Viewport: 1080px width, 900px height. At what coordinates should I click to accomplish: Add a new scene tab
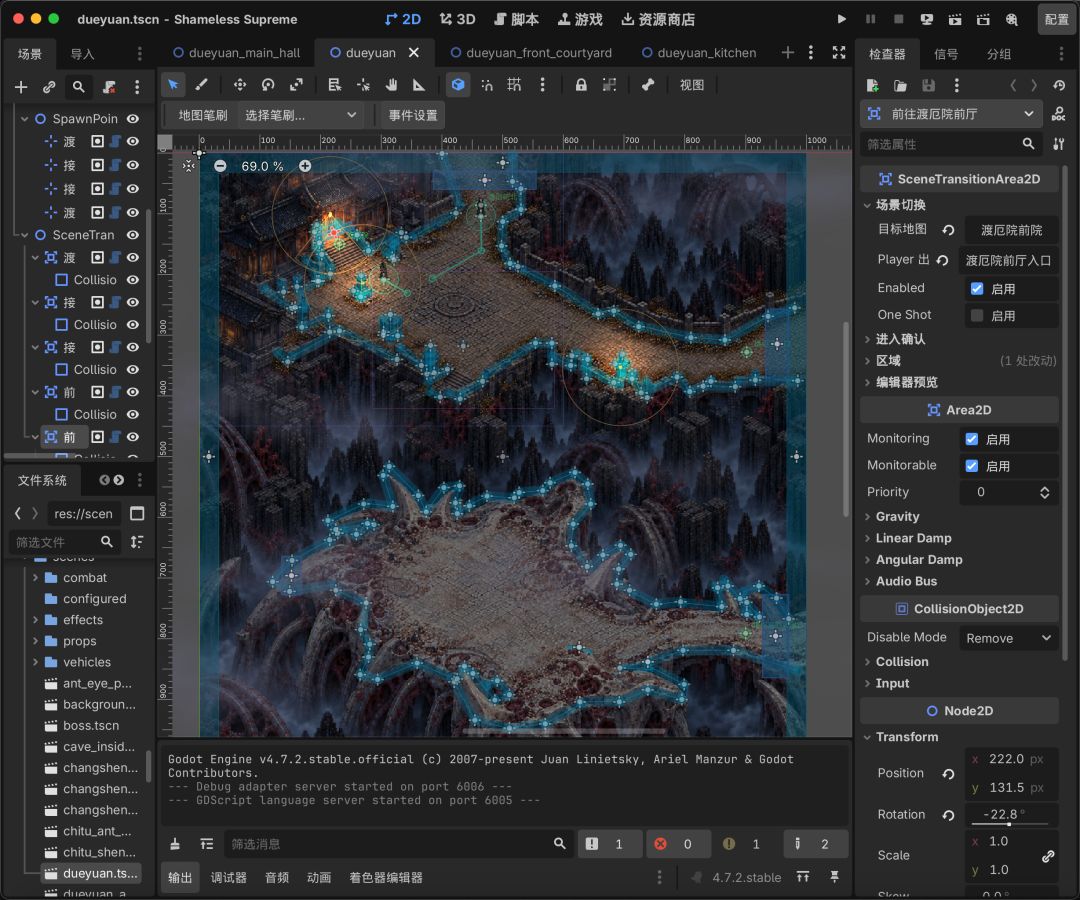pyautogui.click(x=788, y=52)
